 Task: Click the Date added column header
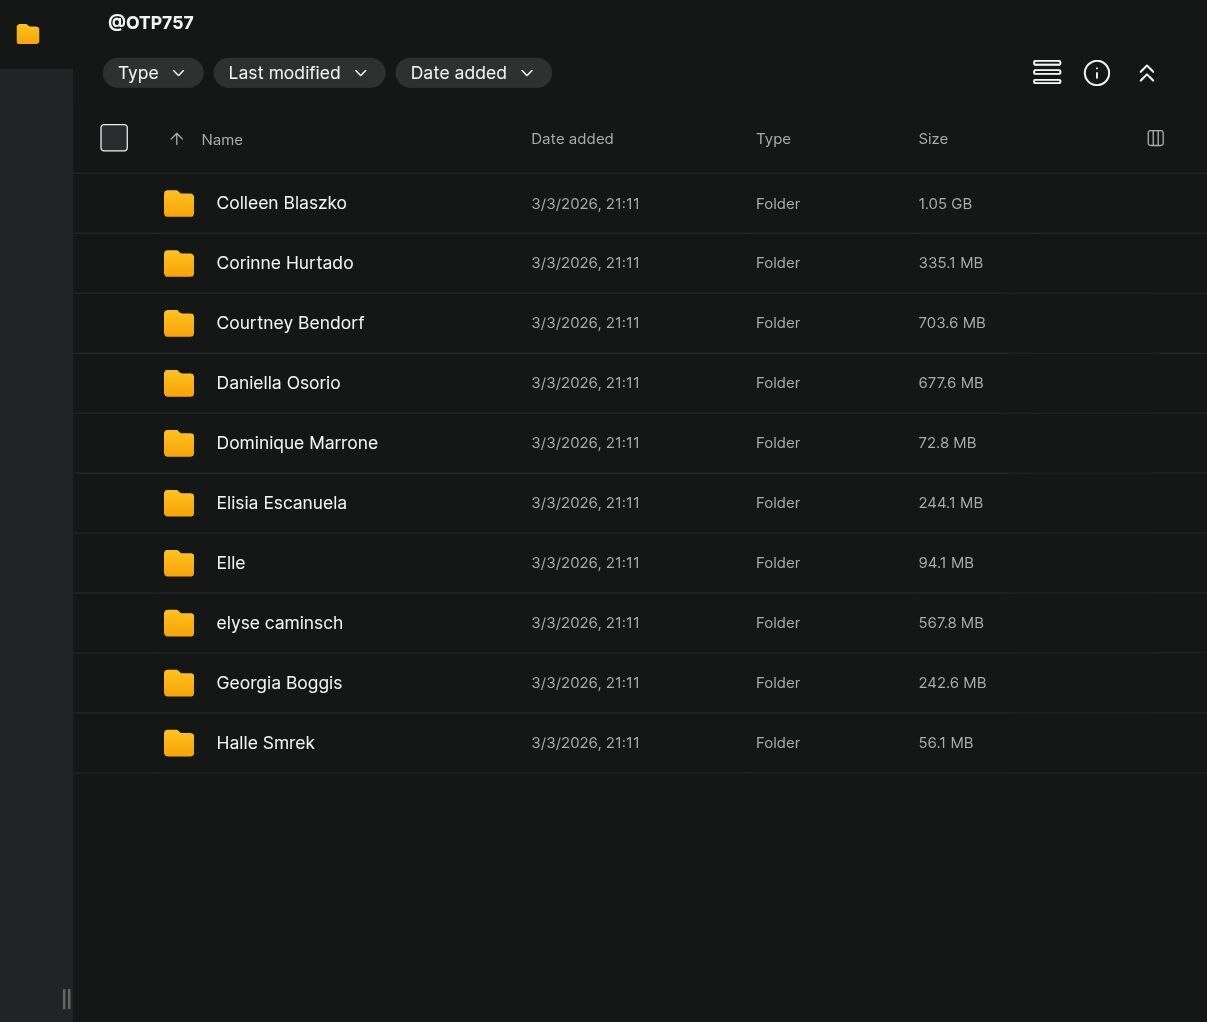(x=572, y=139)
